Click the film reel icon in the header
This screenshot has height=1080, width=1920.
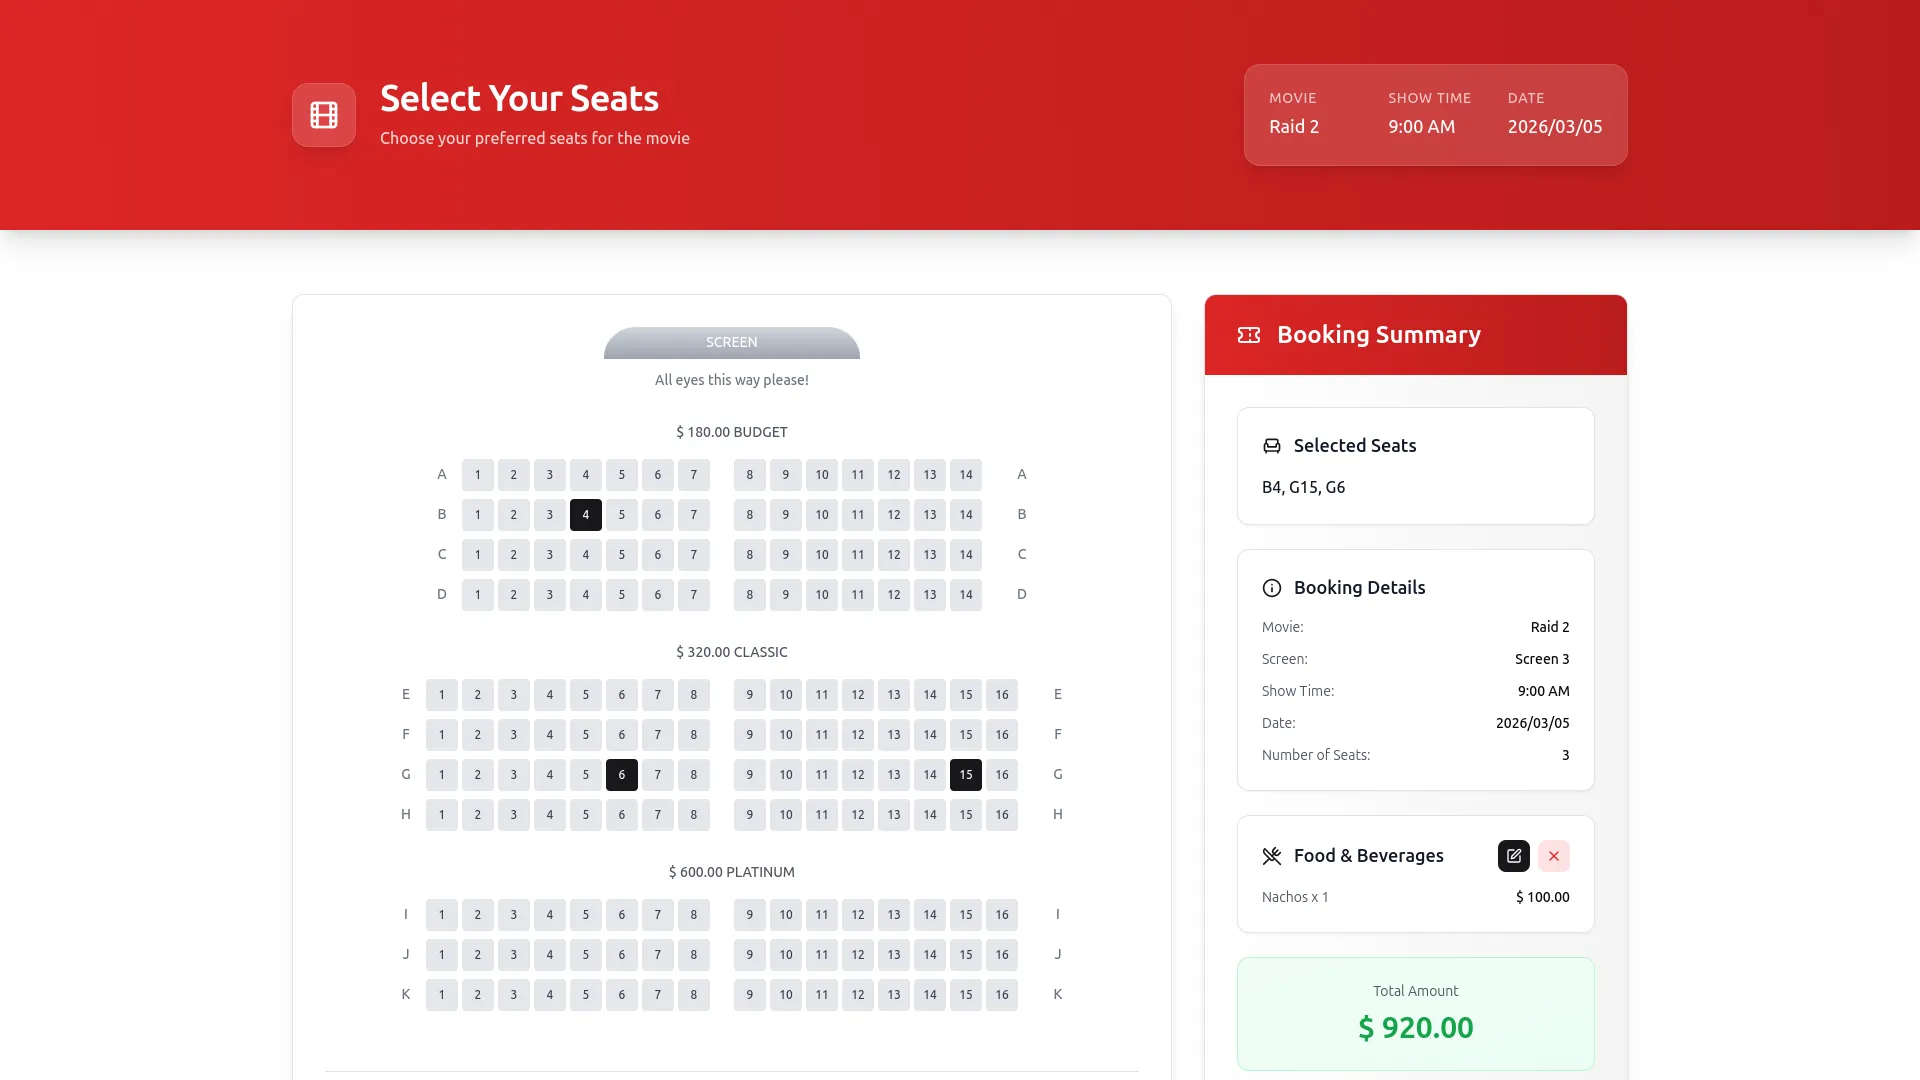(x=323, y=114)
